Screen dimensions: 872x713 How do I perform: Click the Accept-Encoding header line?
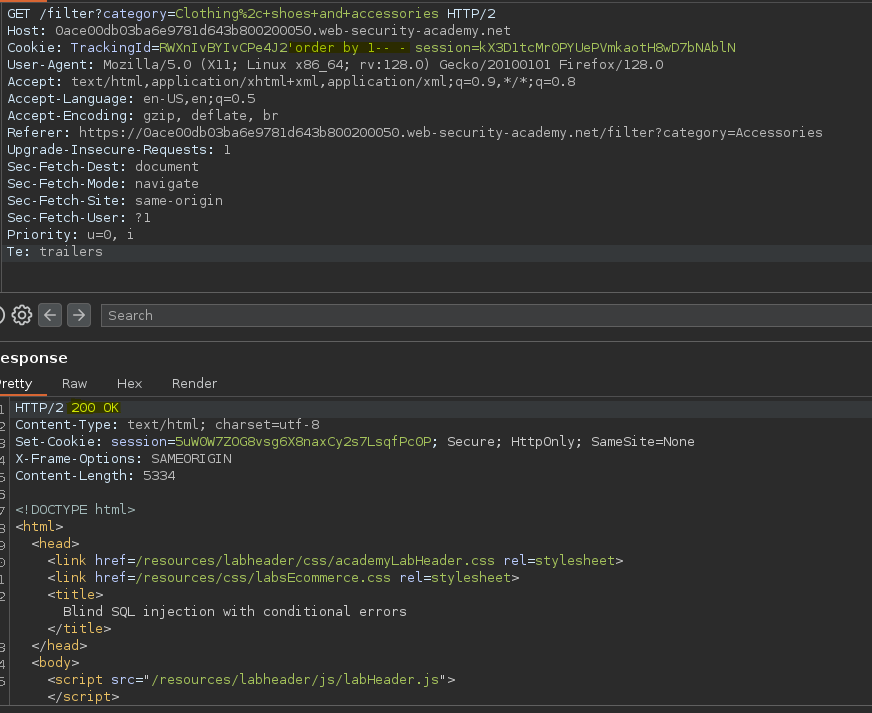pos(142,116)
